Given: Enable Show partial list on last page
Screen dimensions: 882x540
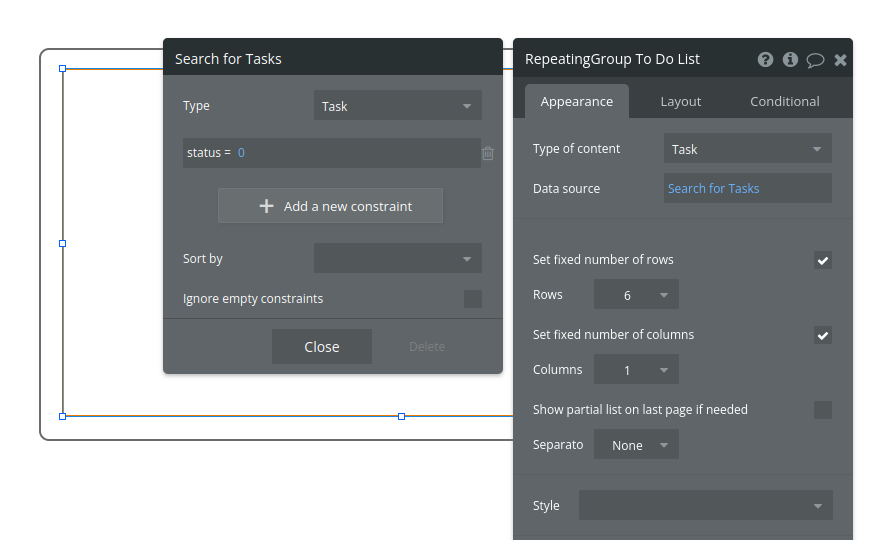Looking at the screenshot, I should (x=823, y=410).
